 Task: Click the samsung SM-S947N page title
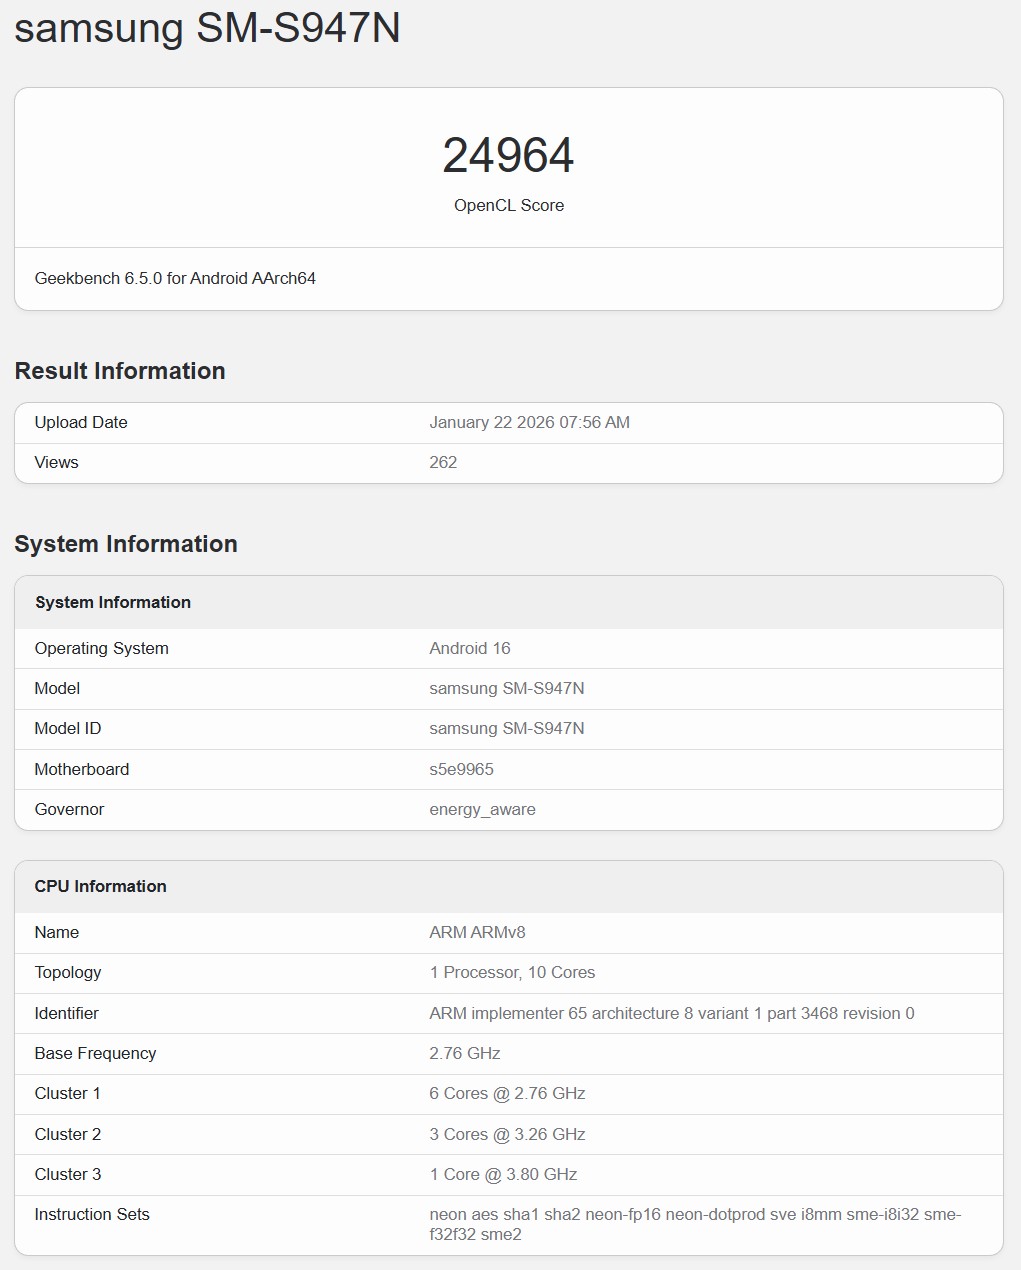(x=207, y=27)
